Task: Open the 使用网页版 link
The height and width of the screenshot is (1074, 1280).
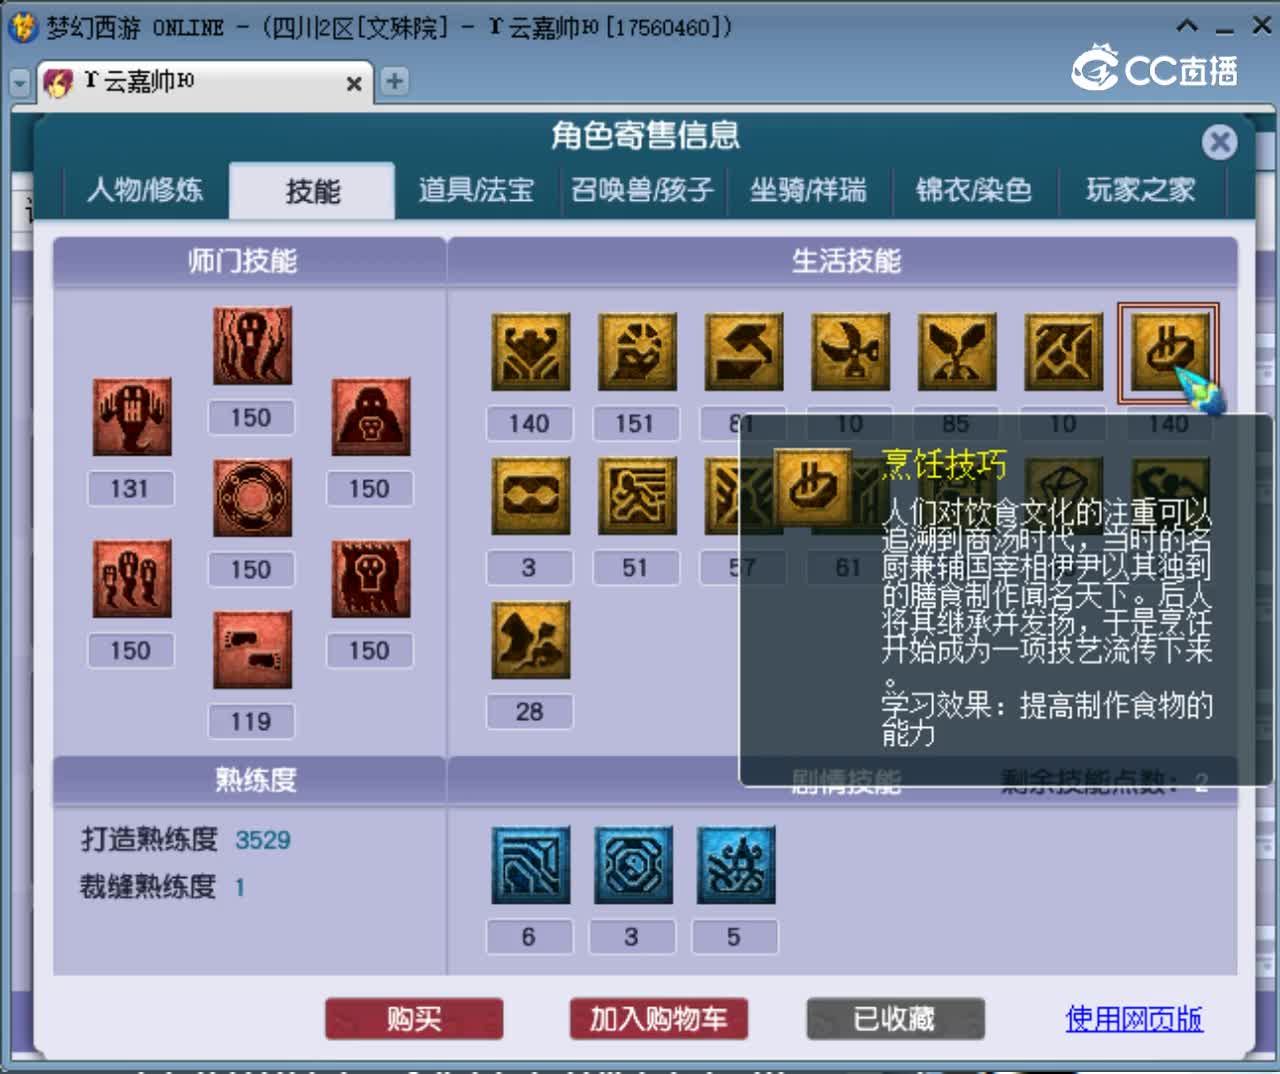Action: tap(1134, 1019)
